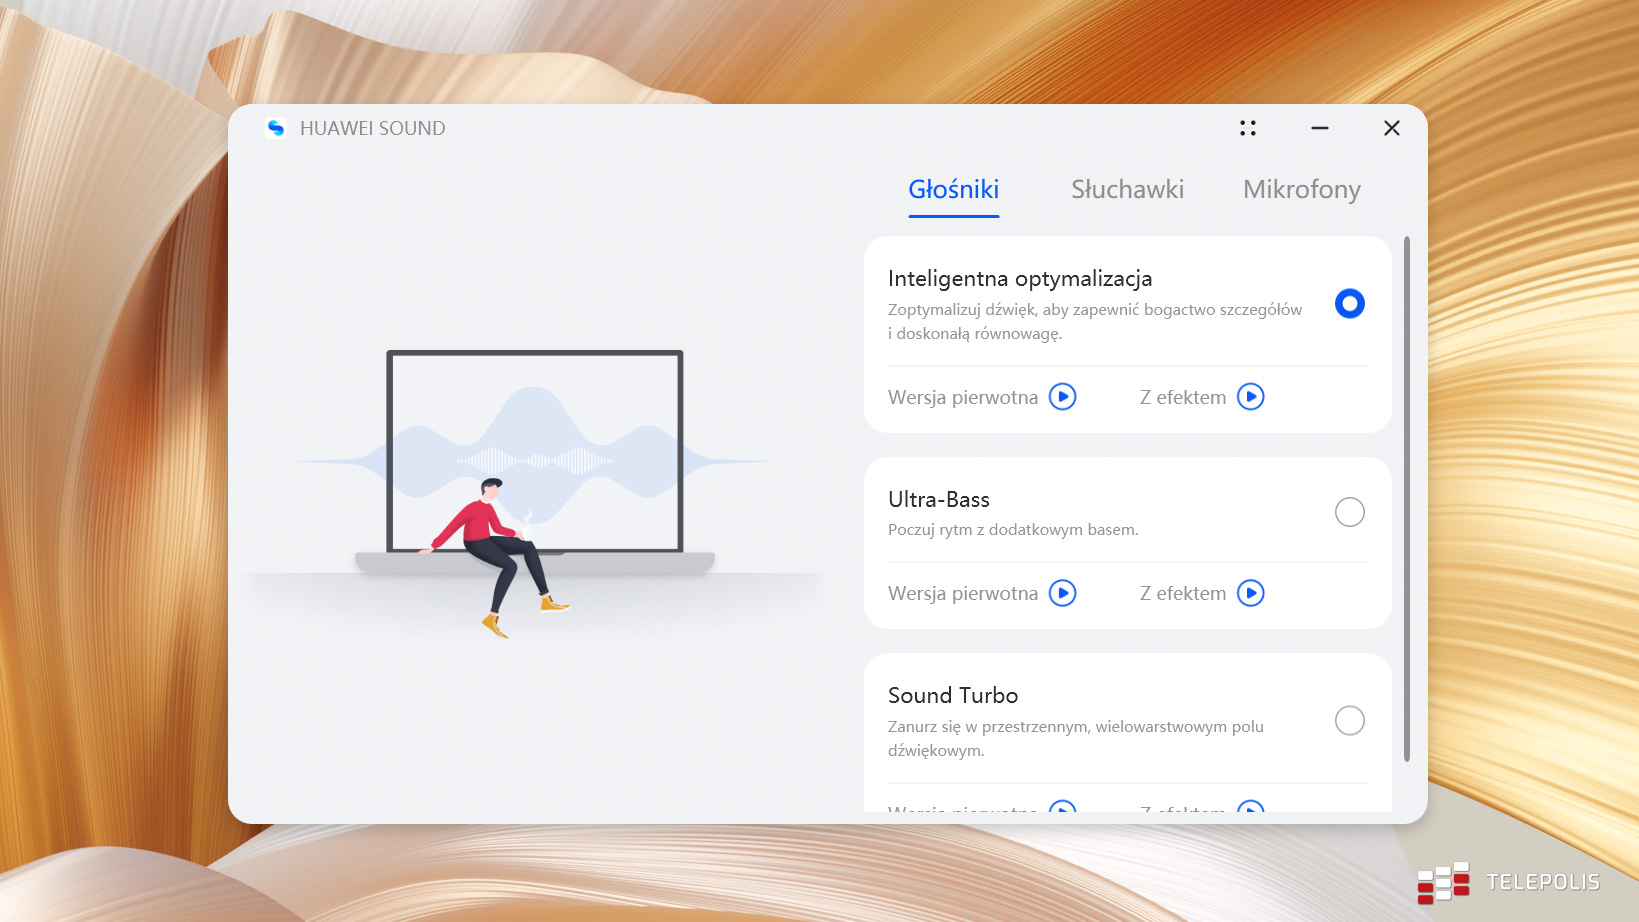The image size is (1639, 922).
Task: Close the Huawei Sound window
Action: [x=1391, y=128]
